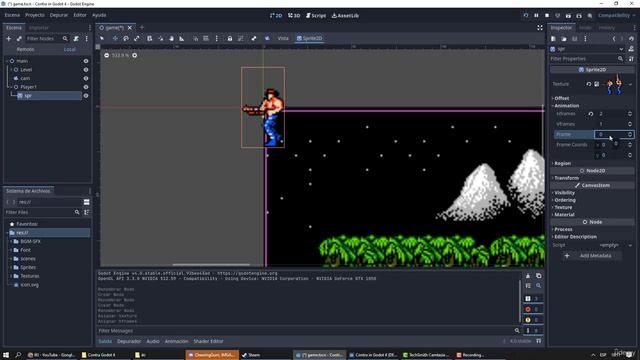This screenshot has width=640, height=360.
Task: Hide the cam node
Action: tap(86, 78)
